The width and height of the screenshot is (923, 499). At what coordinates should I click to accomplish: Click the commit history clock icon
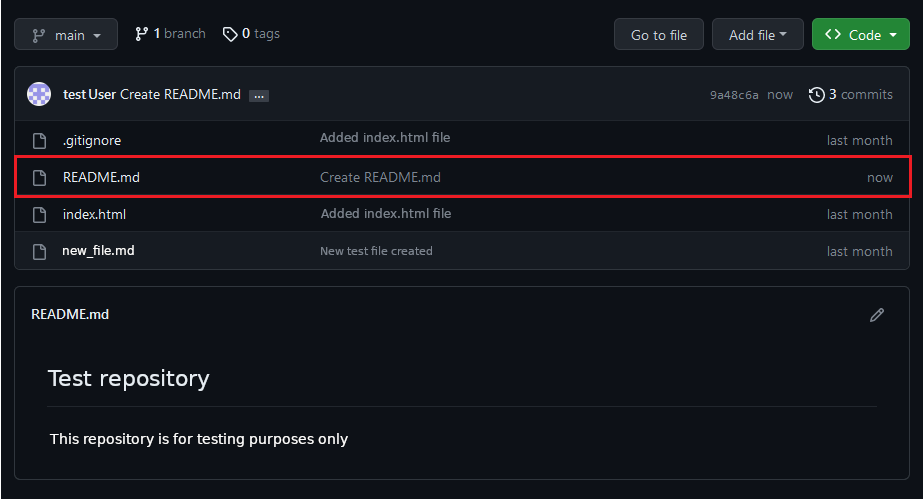click(x=817, y=94)
